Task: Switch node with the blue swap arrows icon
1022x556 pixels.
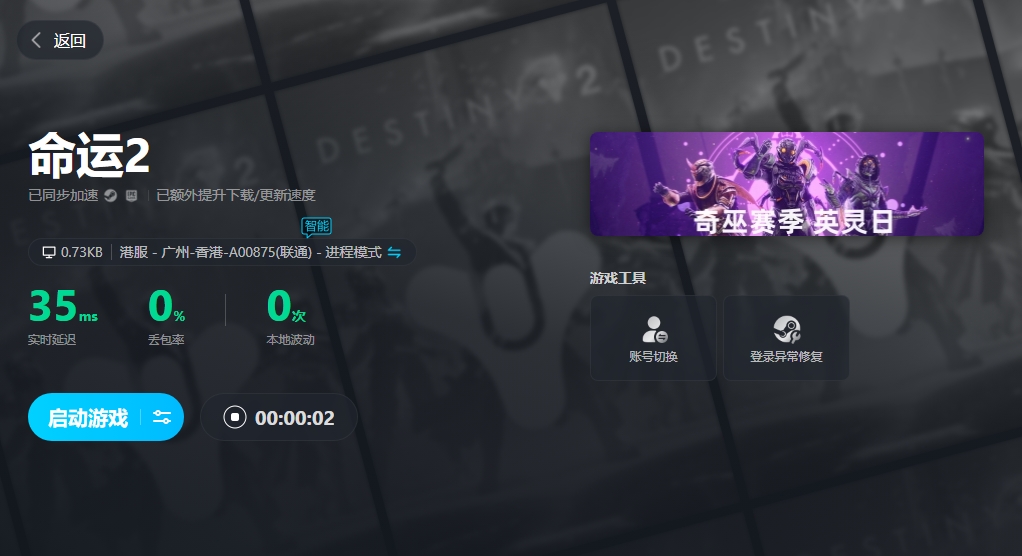Action: [x=394, y=252]
